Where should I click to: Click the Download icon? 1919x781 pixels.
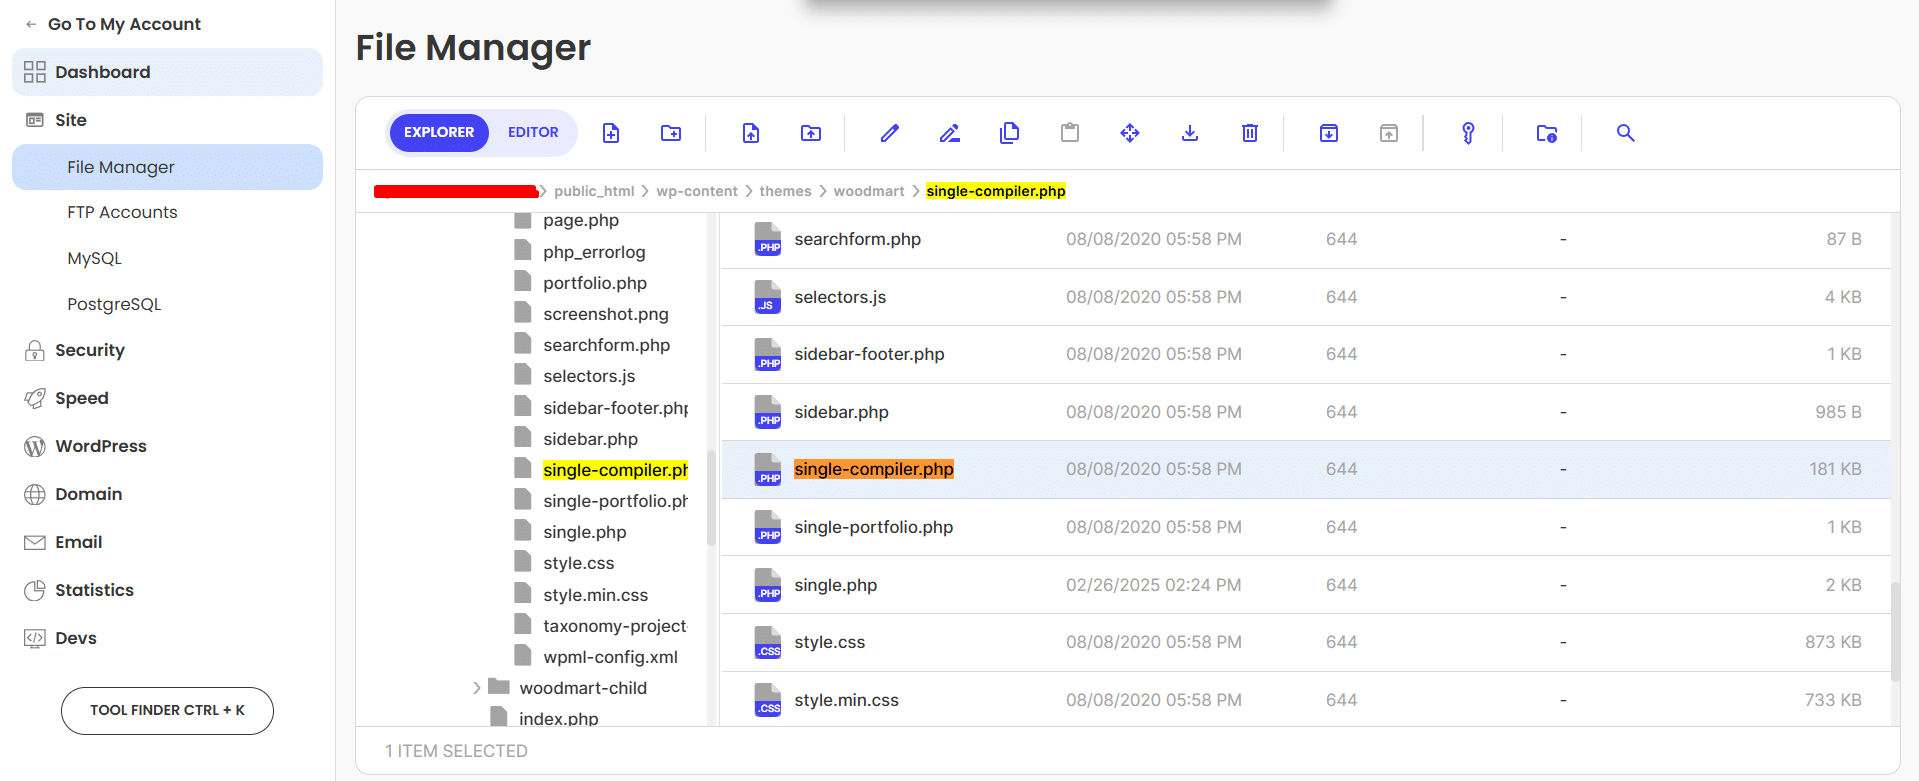(x=1190, y=133)
